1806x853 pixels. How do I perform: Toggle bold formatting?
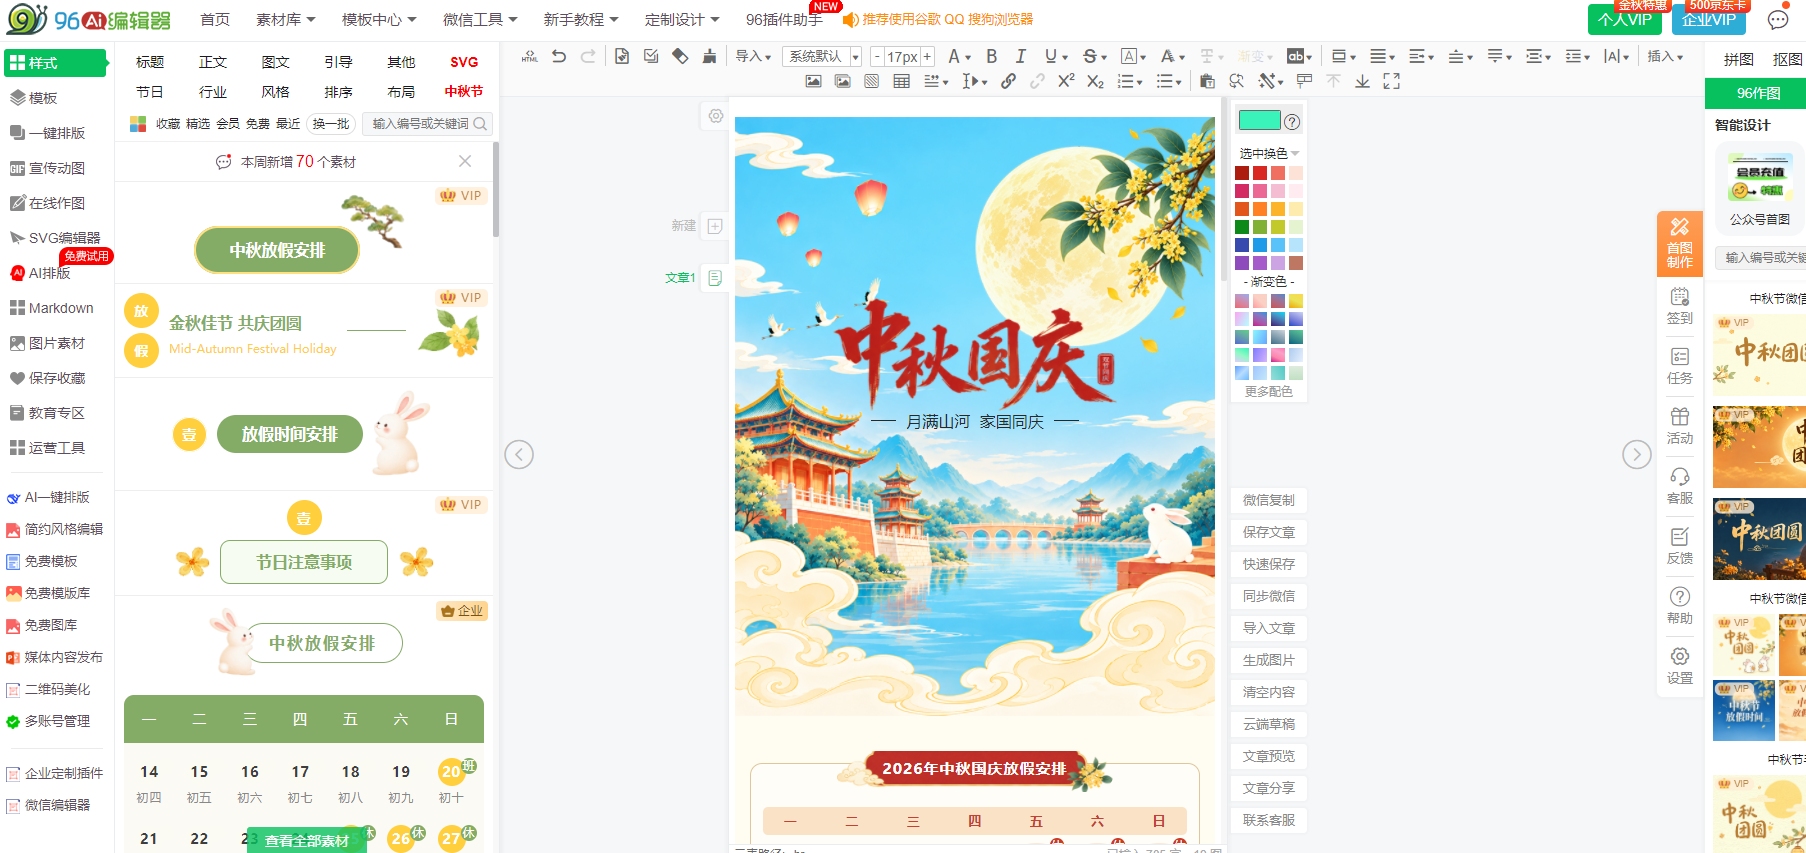[x=992, y=56]
